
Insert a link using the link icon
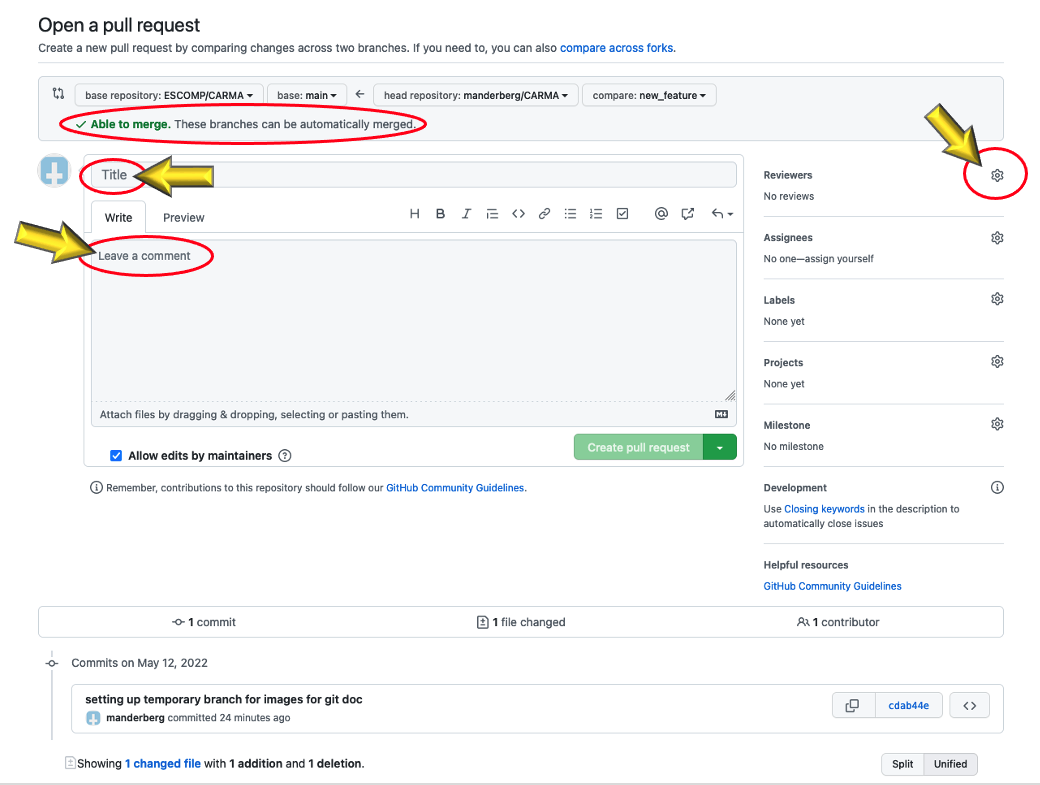click(x=544, y=214)
